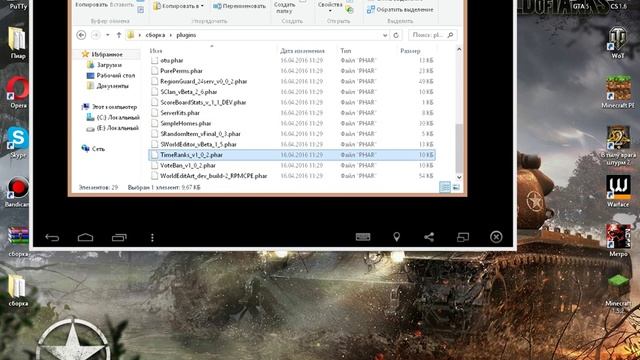Toggle the emulator keyboard icon

coord(363,237)
